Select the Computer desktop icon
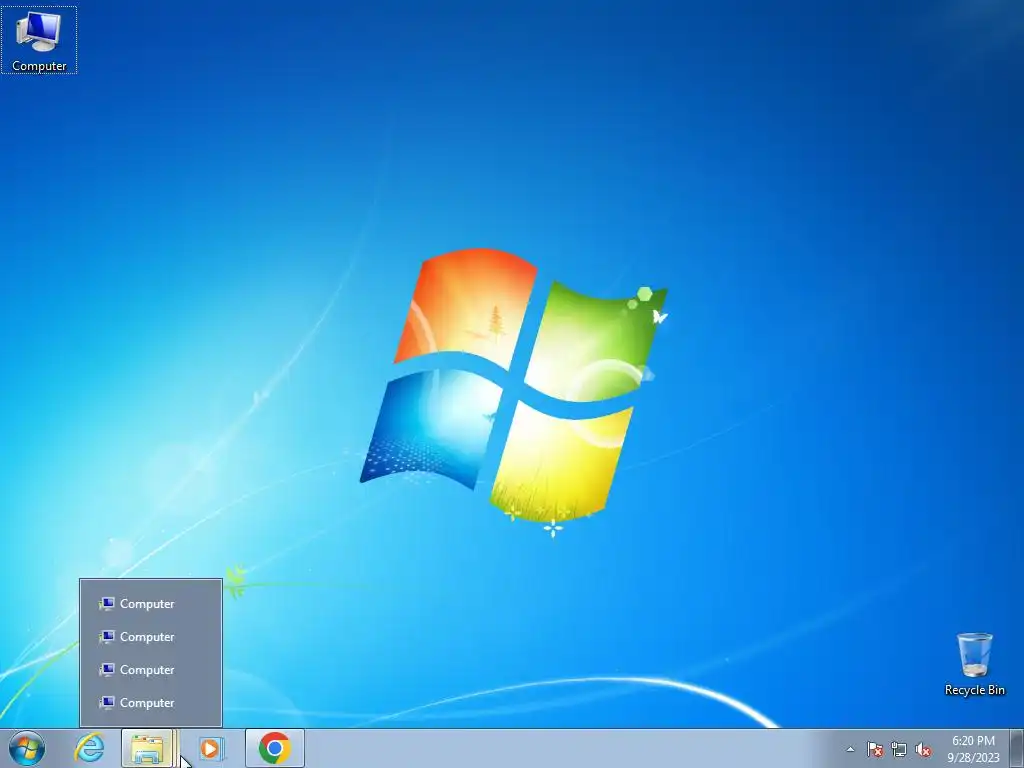Viewport: 1024px width, 768px height. pyautogui.click(x=39, y=40)
